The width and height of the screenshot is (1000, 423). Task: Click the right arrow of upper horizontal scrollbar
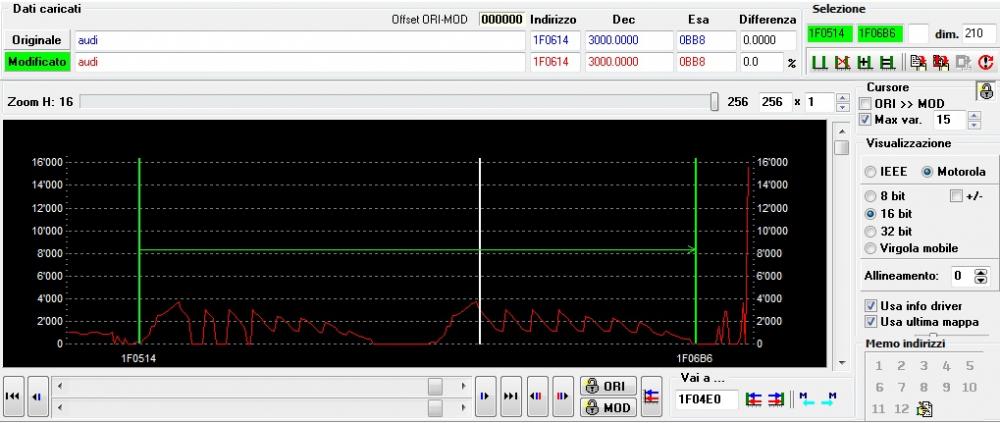pos(464,386)
